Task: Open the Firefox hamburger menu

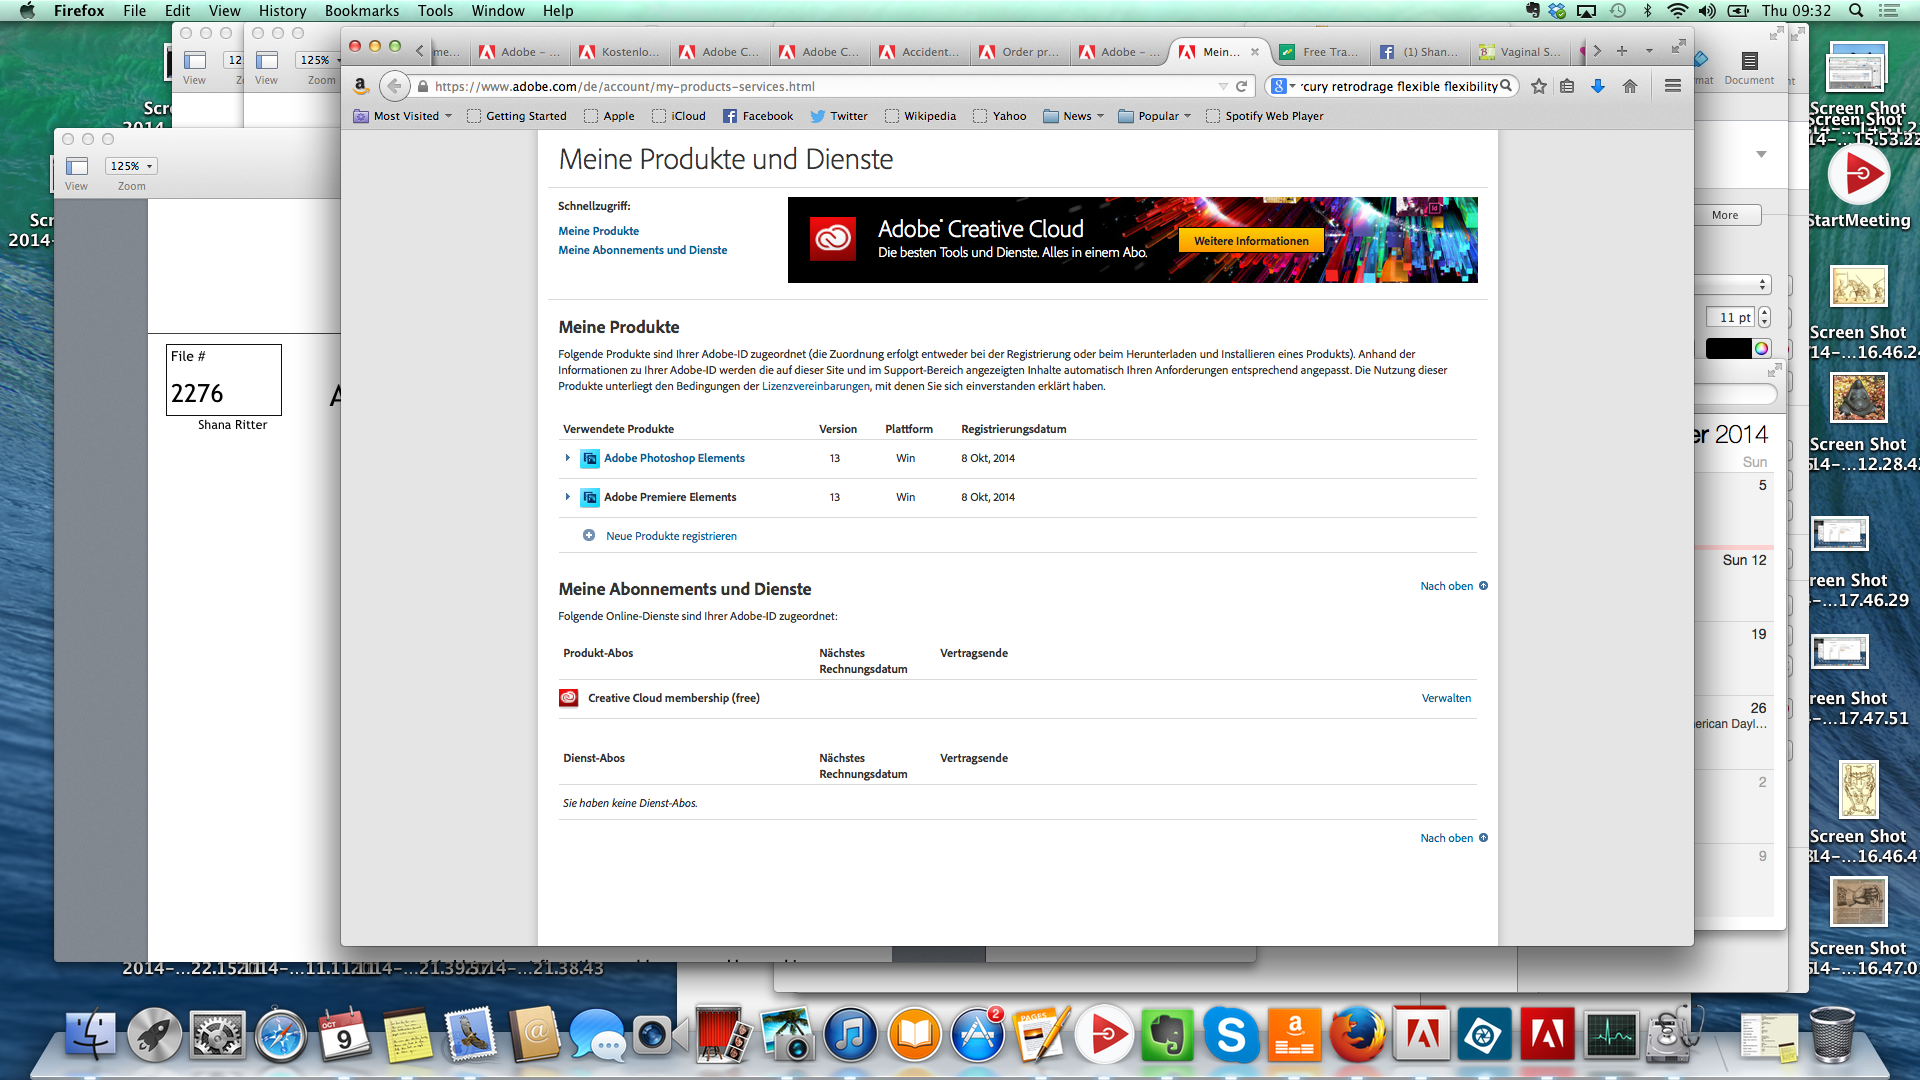Action: click(1672, 86)
